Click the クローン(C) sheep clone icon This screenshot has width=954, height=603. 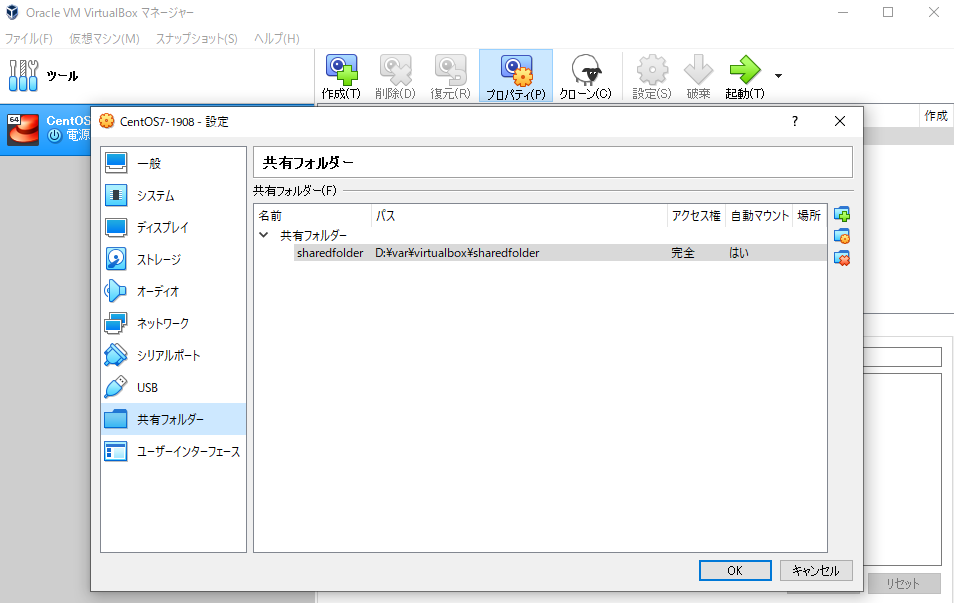(585, 76)
